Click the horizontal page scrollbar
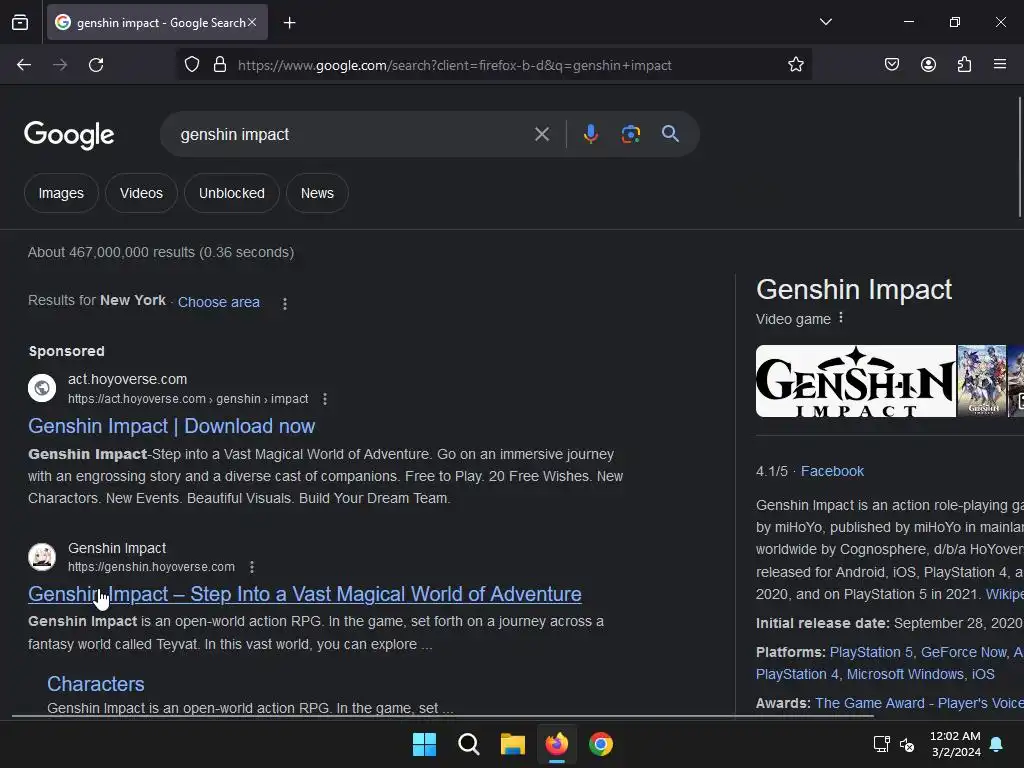The width and height of the screenshot is (1024, 768). [x=443, y=716]
